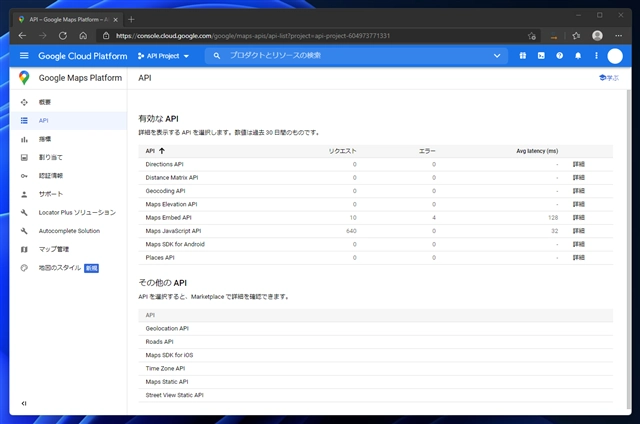Open the help question mark icon

(x=559, y=55)
